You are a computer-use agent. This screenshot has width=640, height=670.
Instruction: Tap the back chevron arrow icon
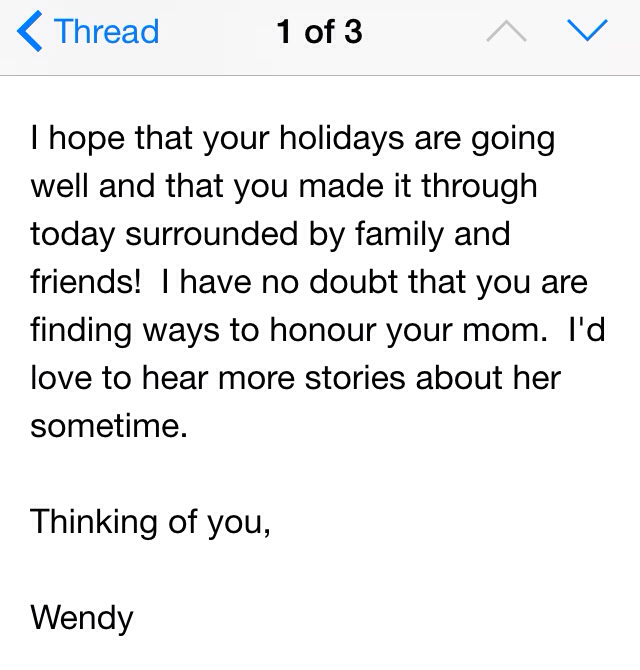(x=30, y=32)
